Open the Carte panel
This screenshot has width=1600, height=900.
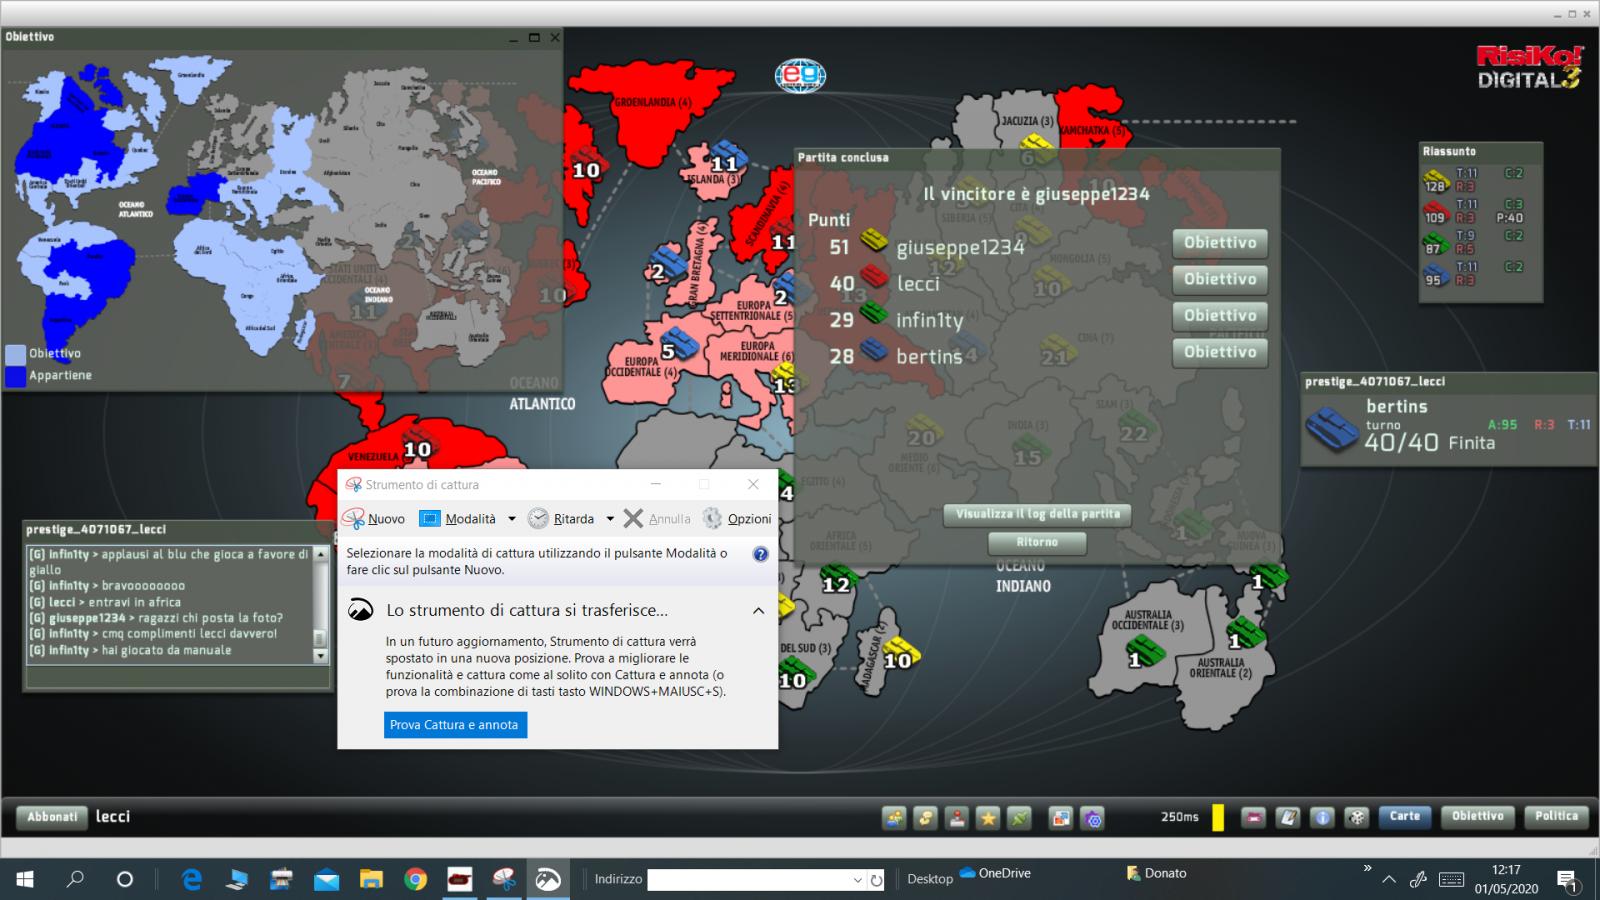[x=1404, y=816]
